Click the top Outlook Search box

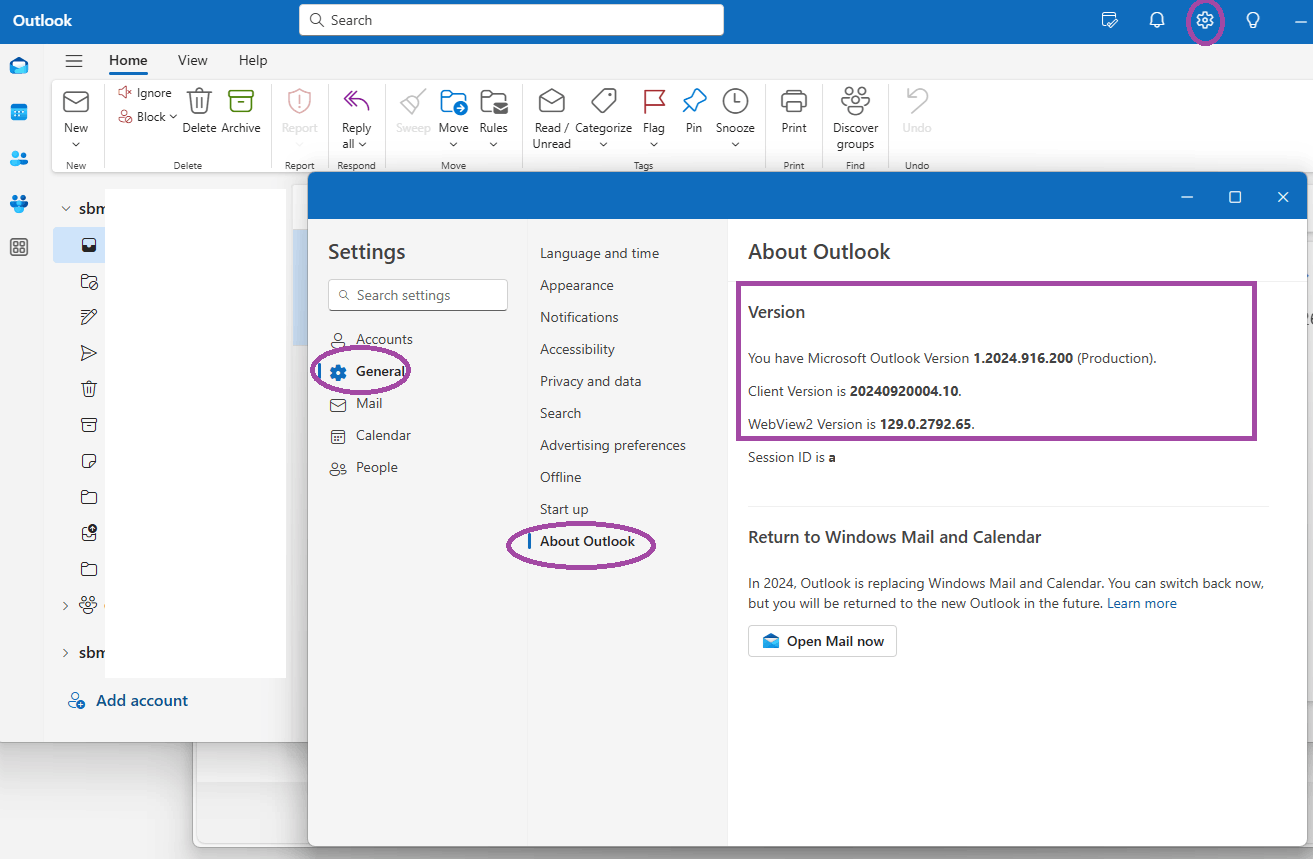pos(511,20)
